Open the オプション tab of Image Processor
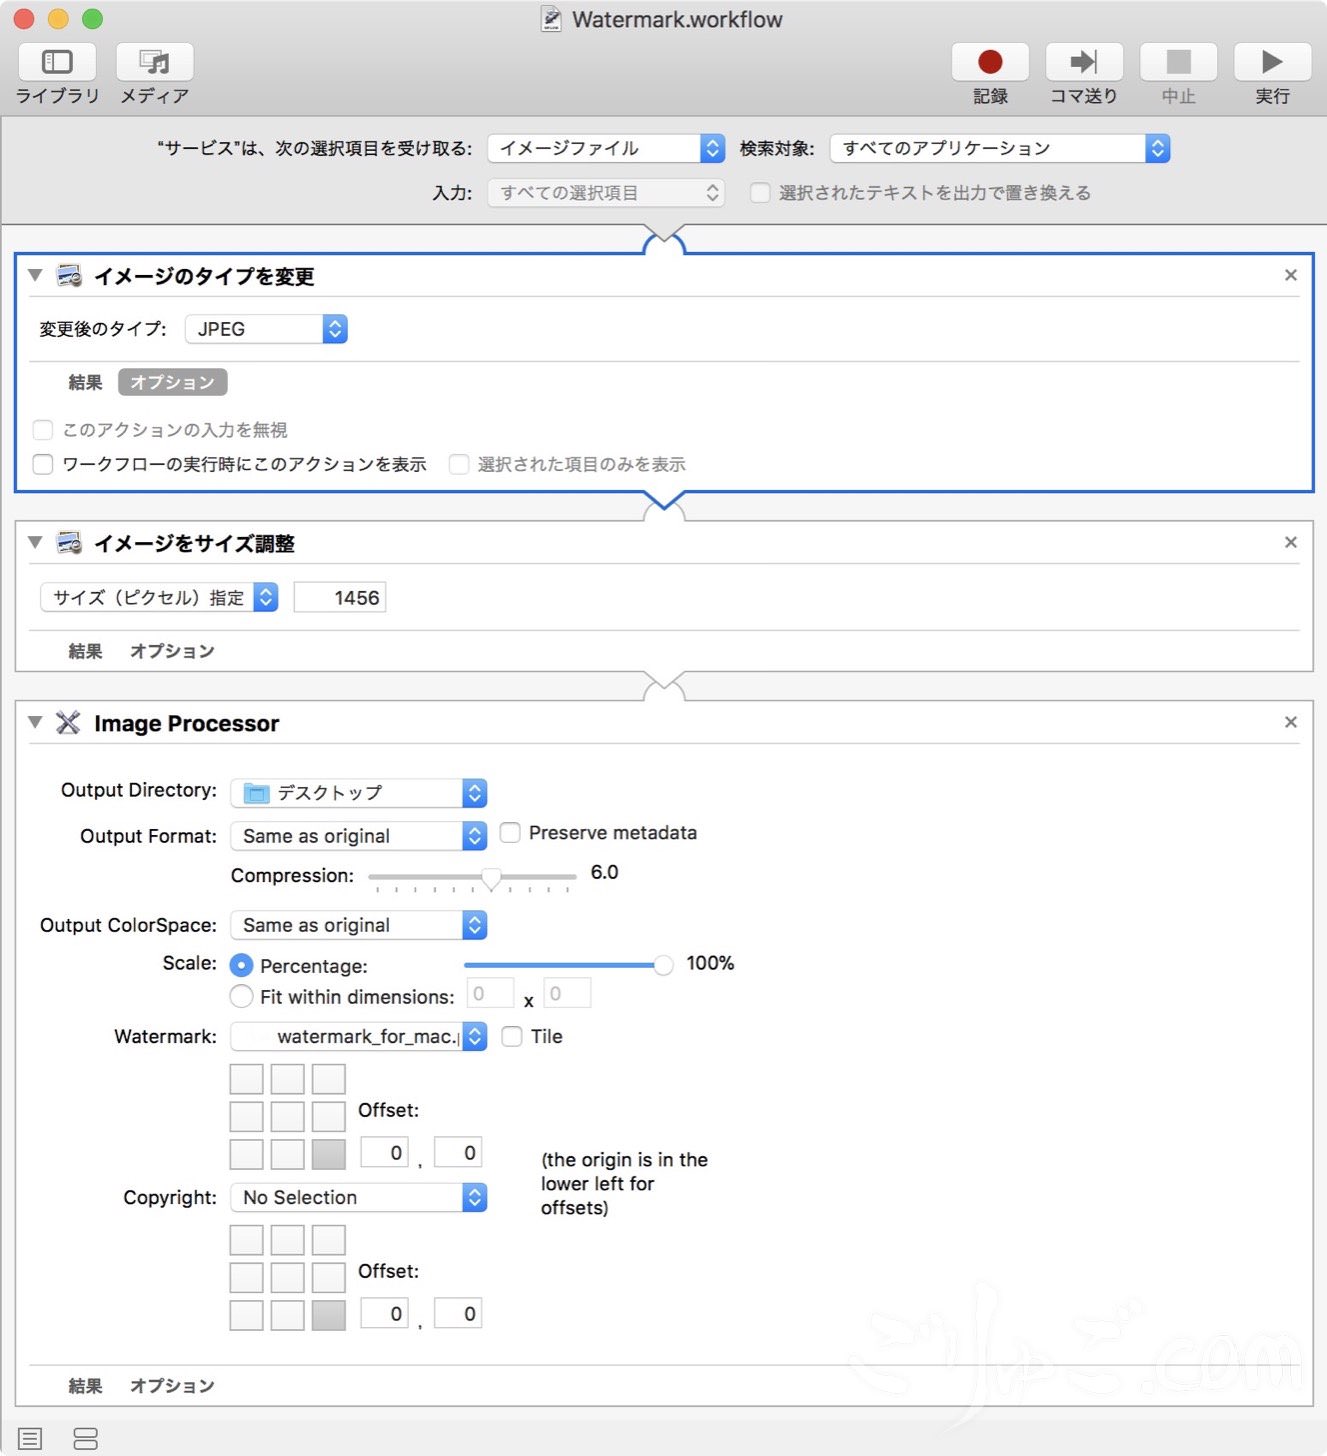The height and width of the screenshot is (1456, 1327). [x=172, y=1385]
